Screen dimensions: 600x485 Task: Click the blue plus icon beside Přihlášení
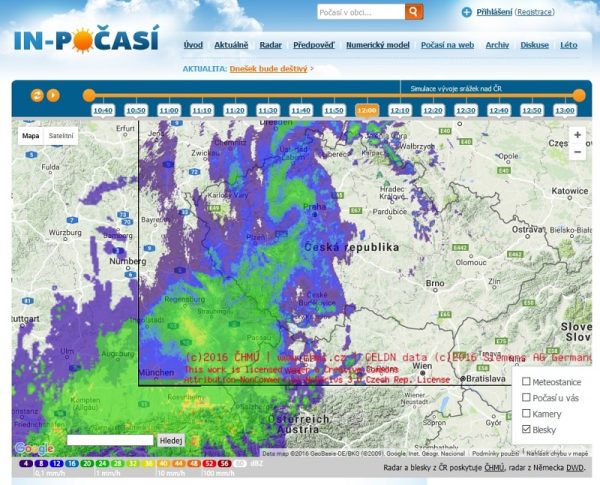click(x=466, y=12)
